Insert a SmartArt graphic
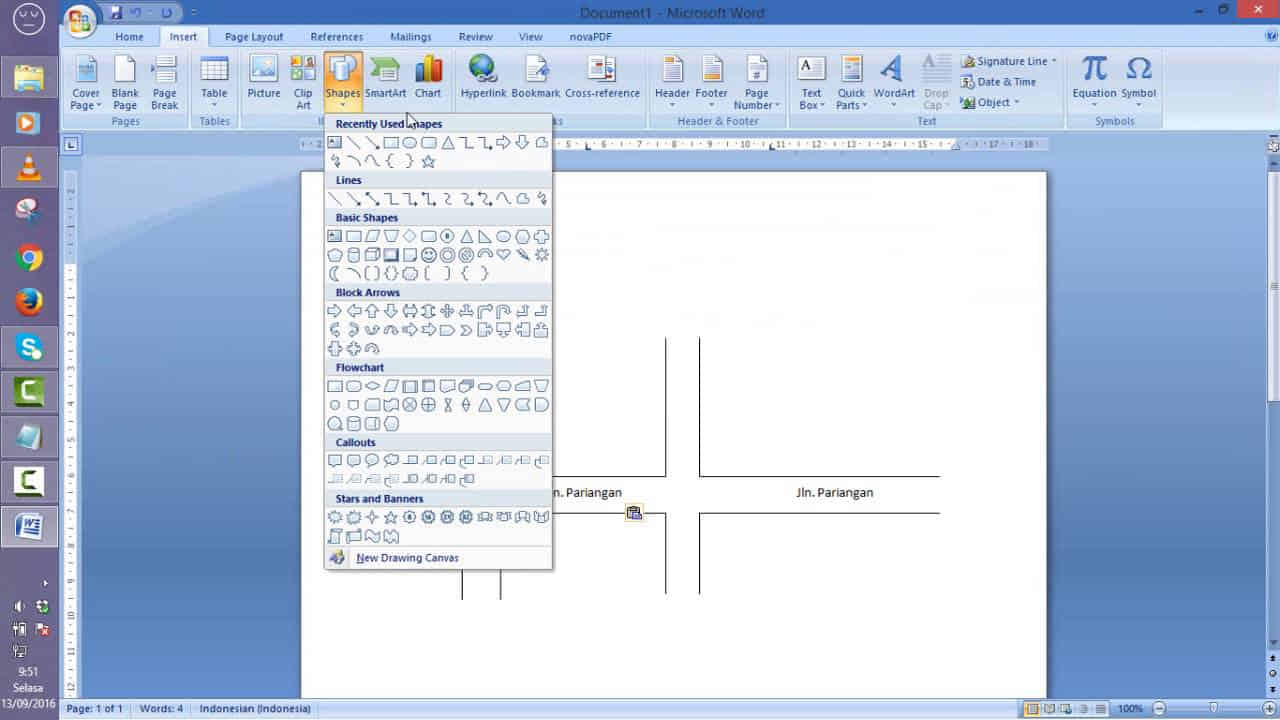1280x720 pixels. click(385, 78)
